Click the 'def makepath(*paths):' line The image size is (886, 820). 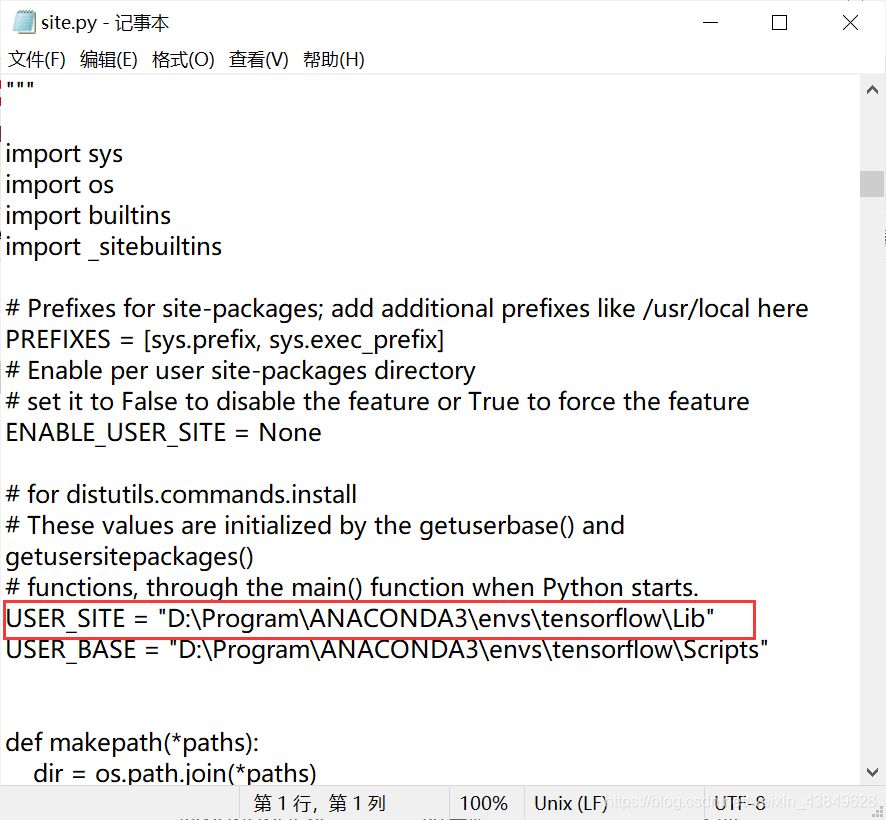point(132,743)
